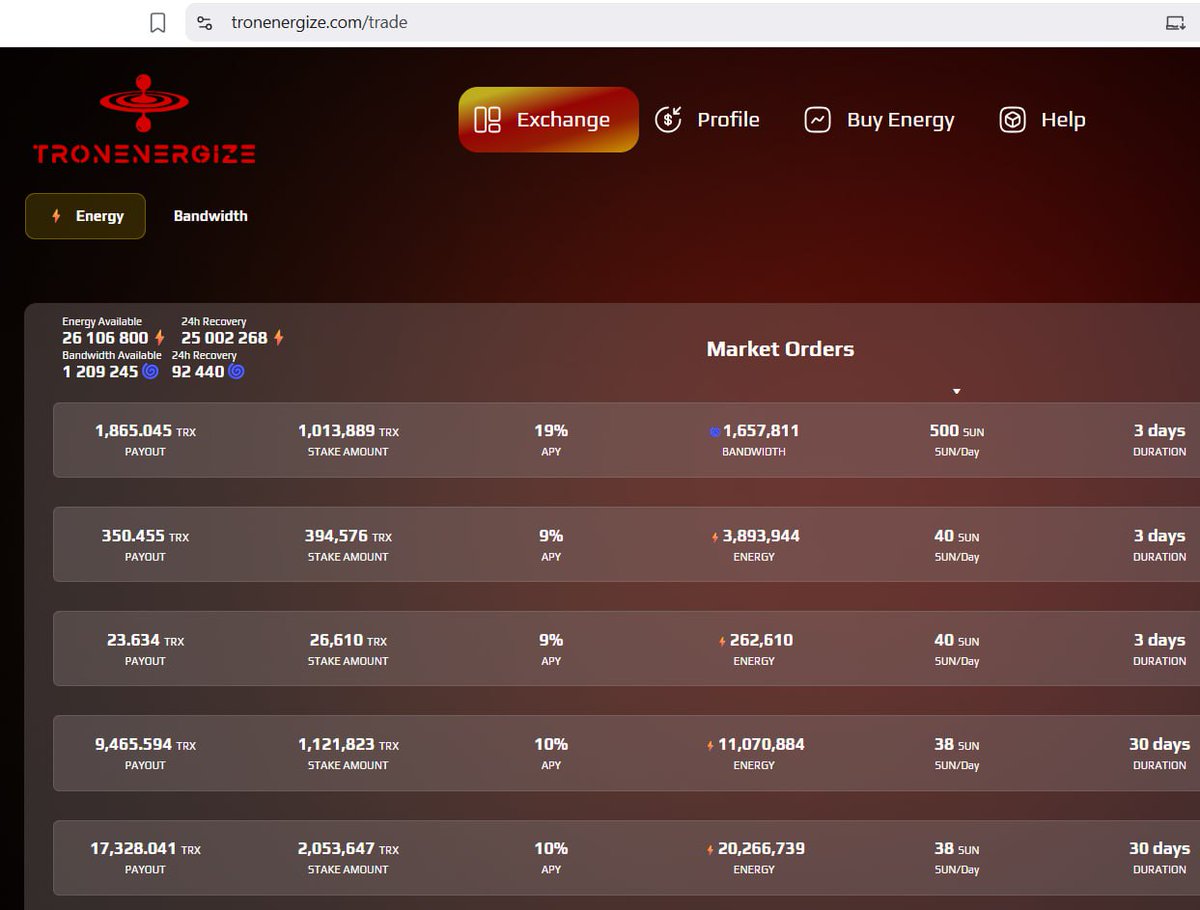1200x910 pixels.
Task: Click the Profile dollar-coin icon
Action: 668,120
